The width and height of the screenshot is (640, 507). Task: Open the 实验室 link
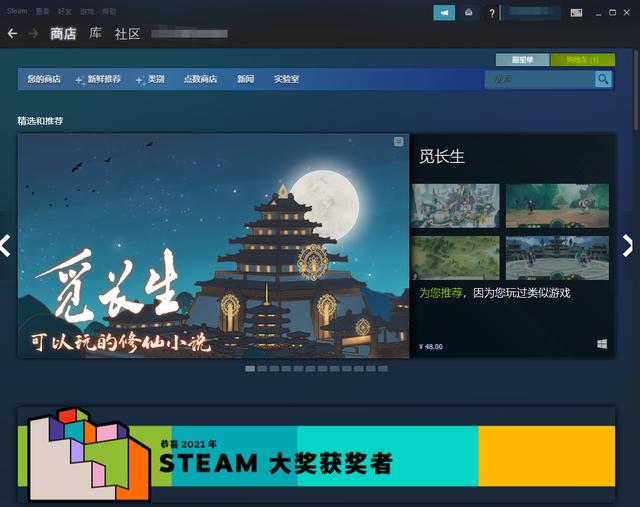(x=286, y=79)
